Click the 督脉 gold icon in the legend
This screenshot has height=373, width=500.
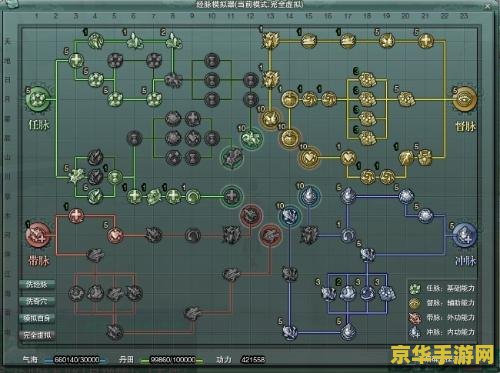415,303
